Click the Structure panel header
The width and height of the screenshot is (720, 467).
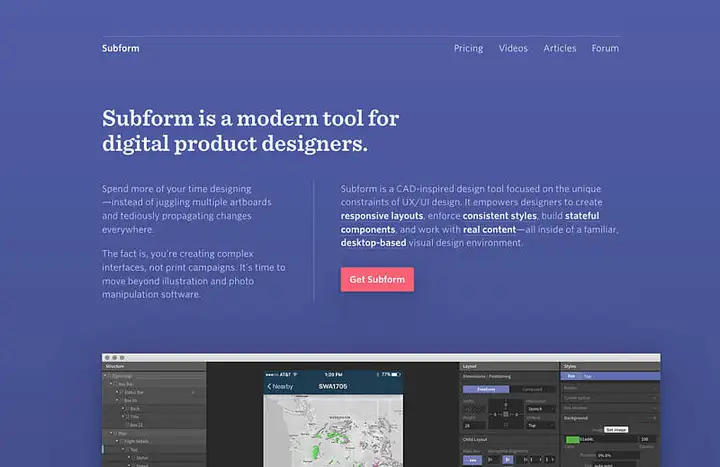point(154,366)
